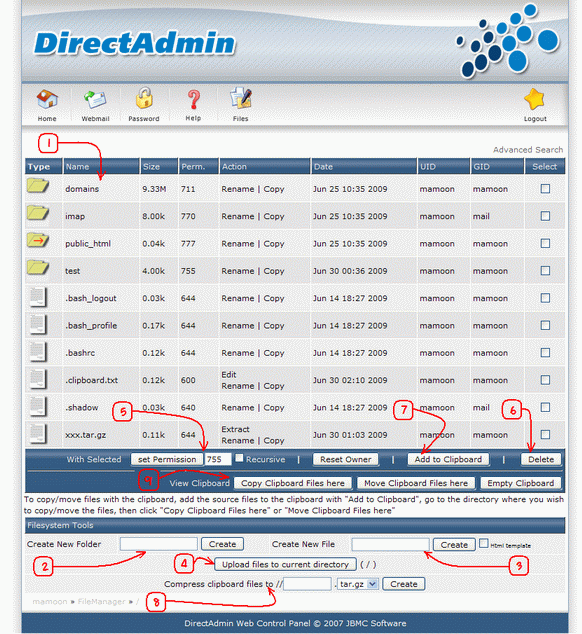Click the Delete button

point(541,459)
